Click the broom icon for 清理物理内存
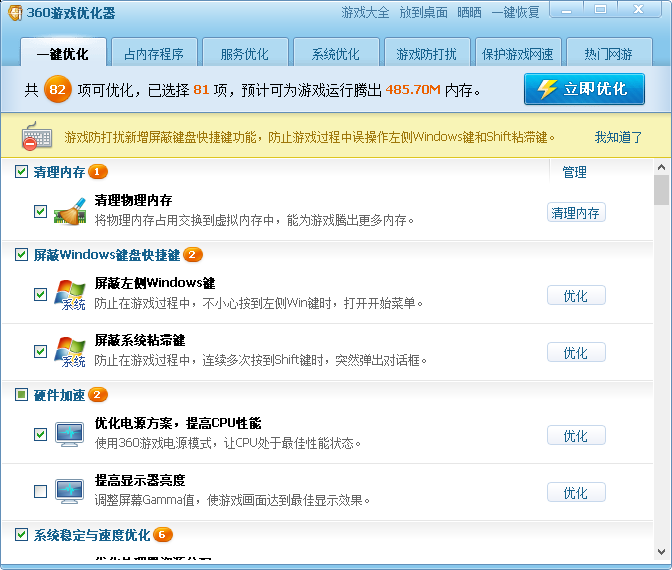 [70, 211]
